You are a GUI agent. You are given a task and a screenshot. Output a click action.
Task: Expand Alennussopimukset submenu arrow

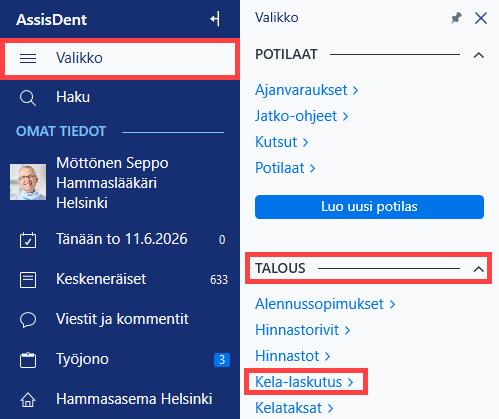[x=393, y=304]
